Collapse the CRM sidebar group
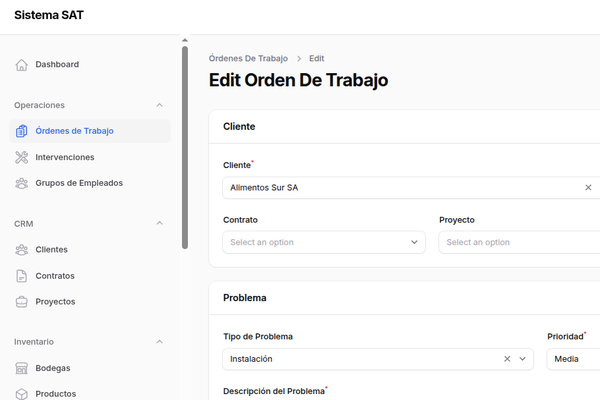Image resolution: width=600 pixels, height=400 pixels. click(x=159, y=224)
